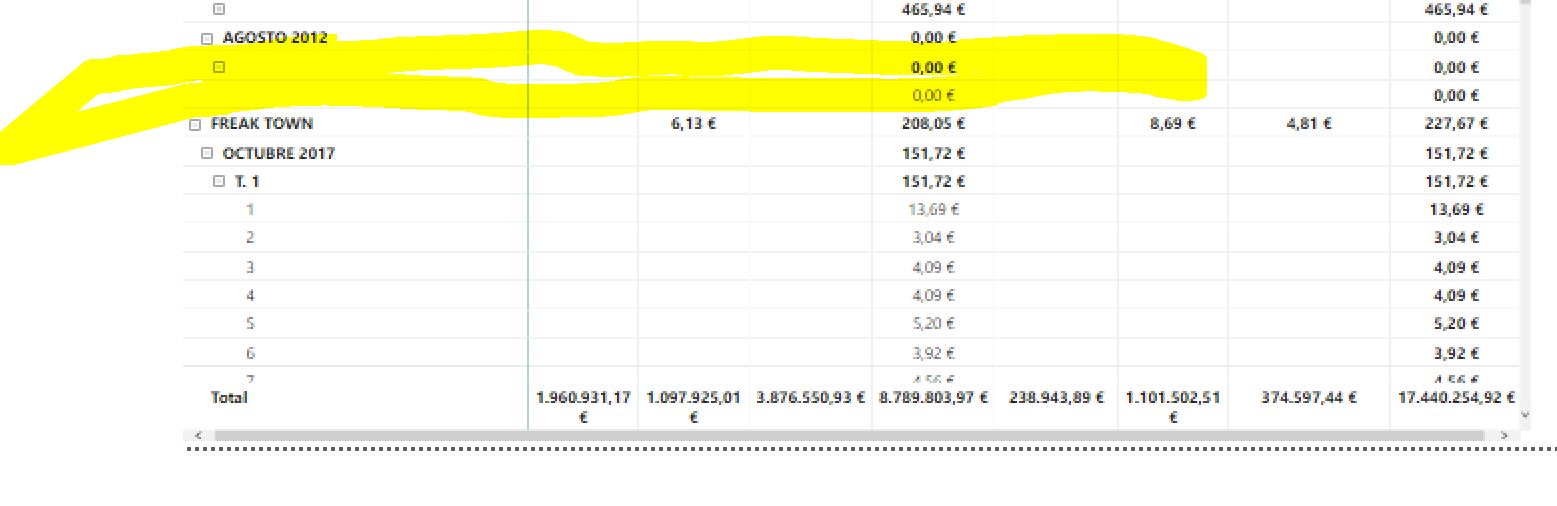Click the down arrow of vertical scrollbar

point(1525,413)
